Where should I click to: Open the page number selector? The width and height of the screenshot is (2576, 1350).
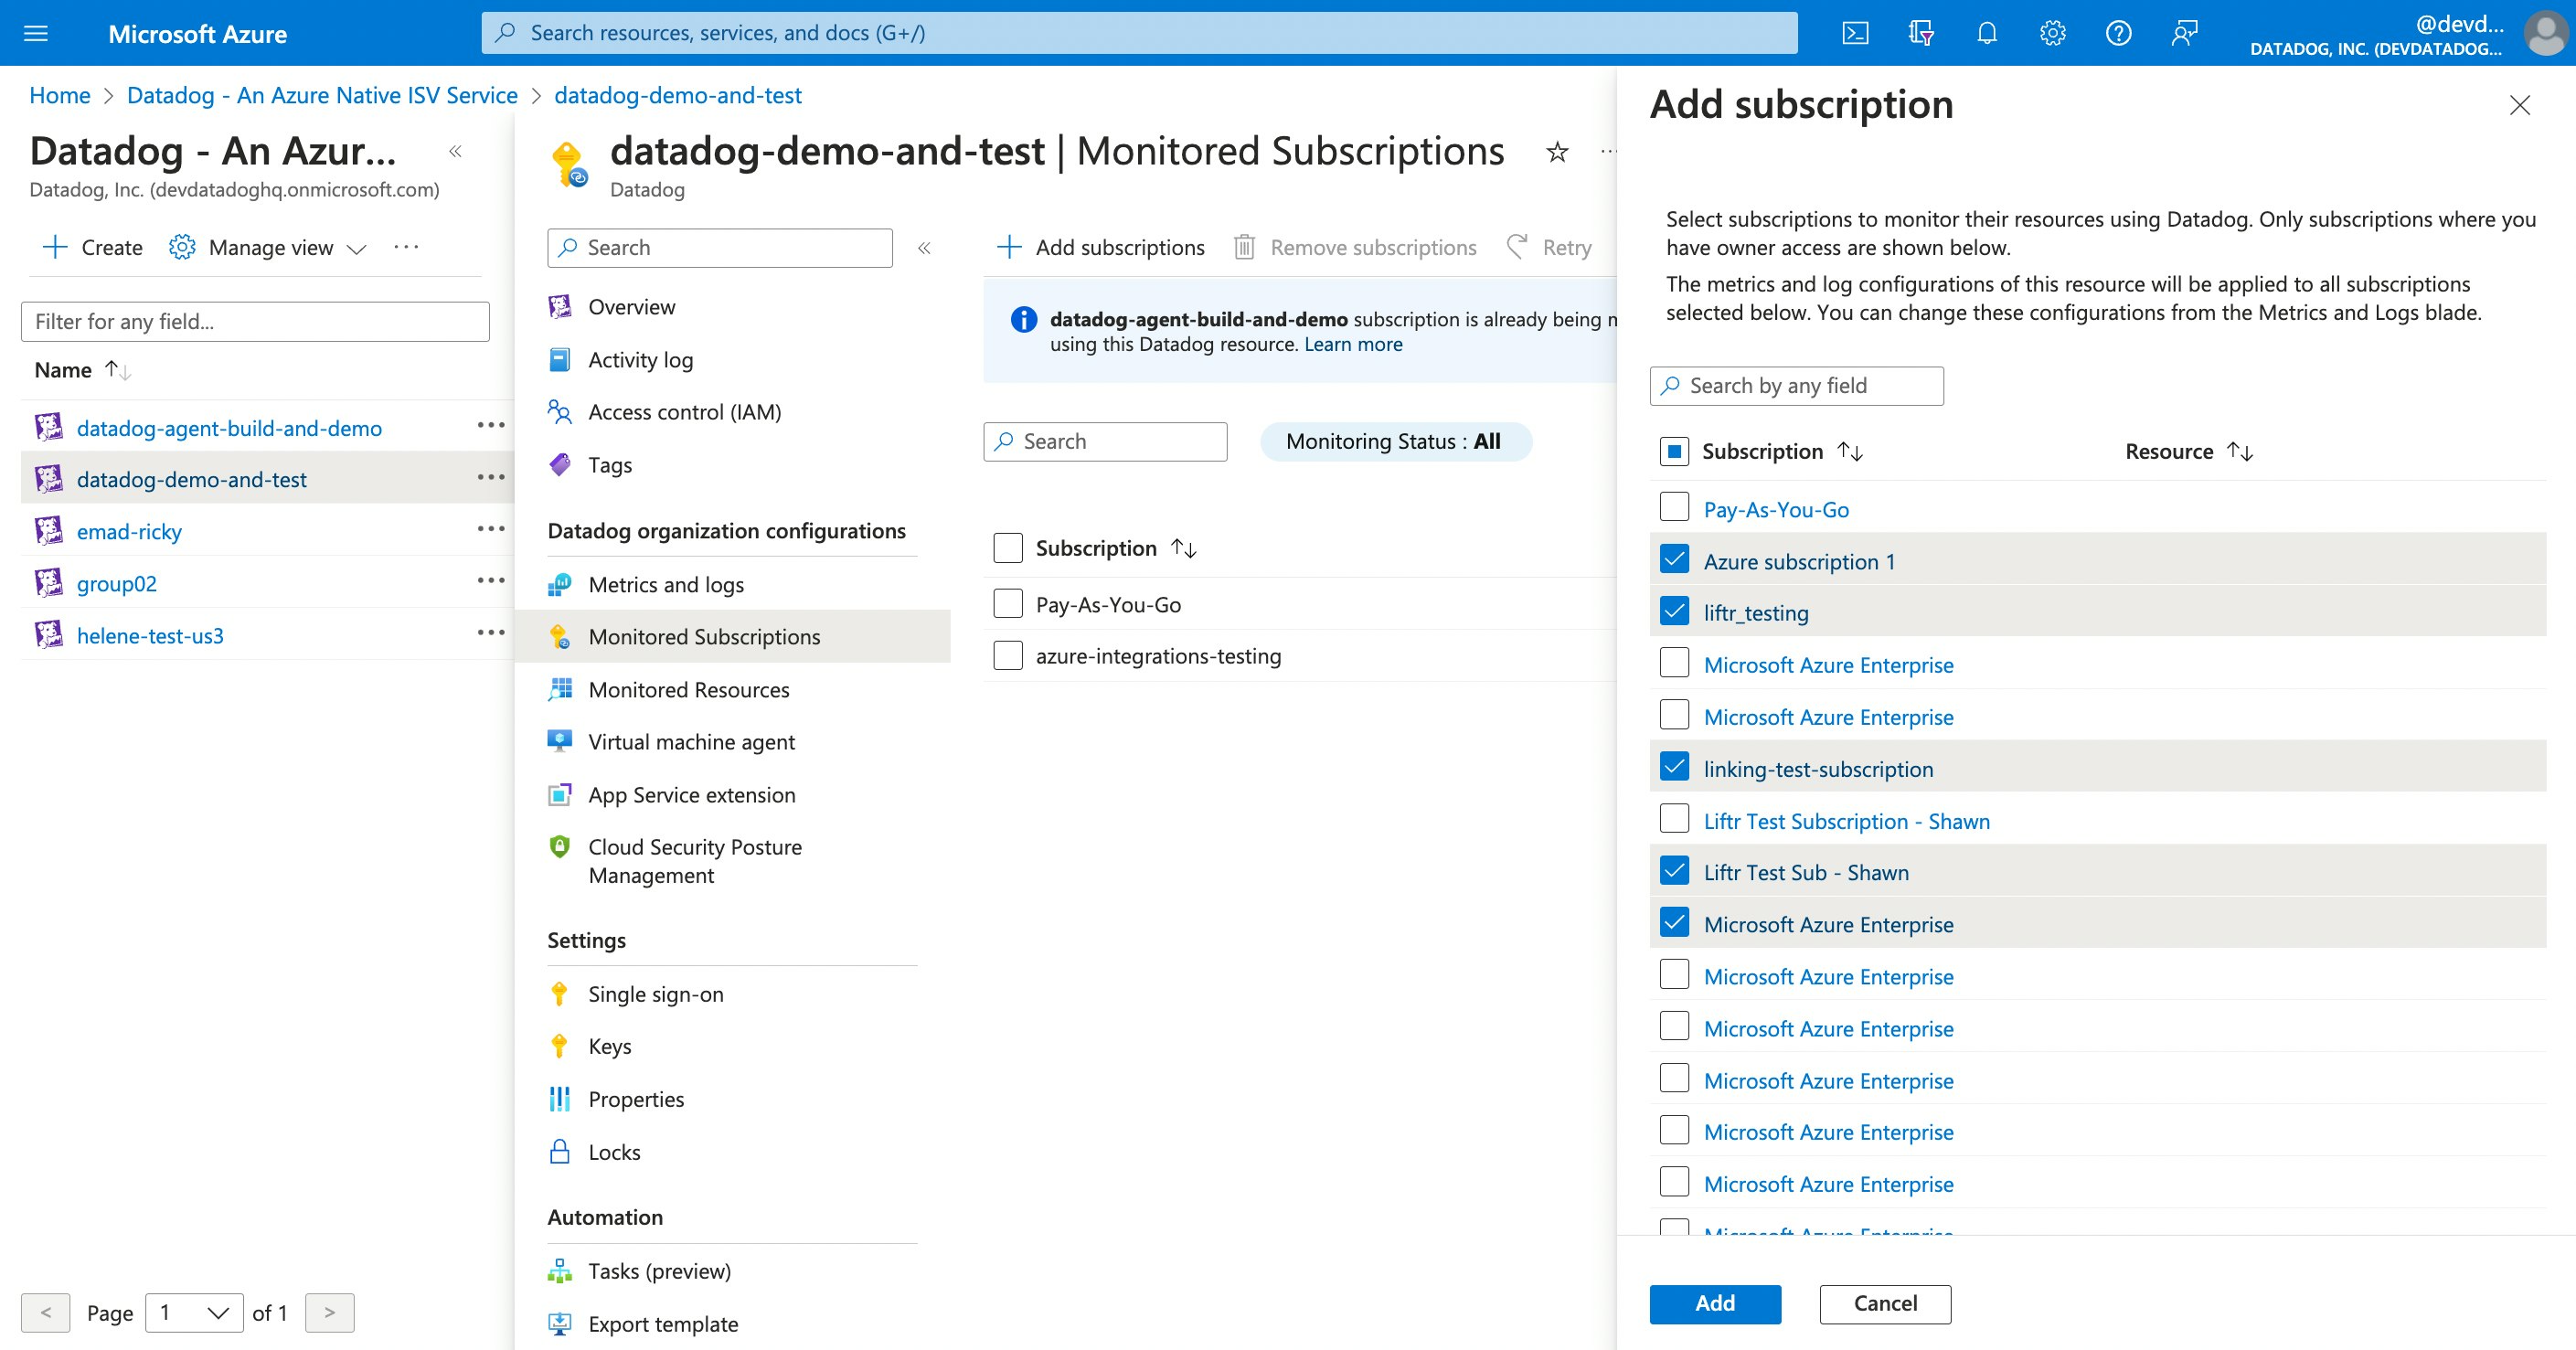pyautogui.click(x=193, y=1312)
